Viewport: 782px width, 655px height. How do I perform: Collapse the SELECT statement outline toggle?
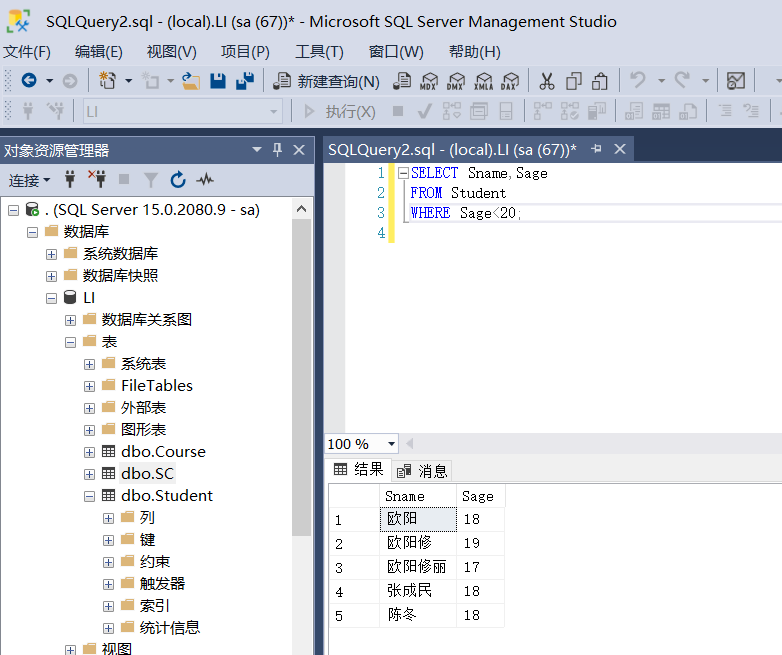(x=403, y=173)
